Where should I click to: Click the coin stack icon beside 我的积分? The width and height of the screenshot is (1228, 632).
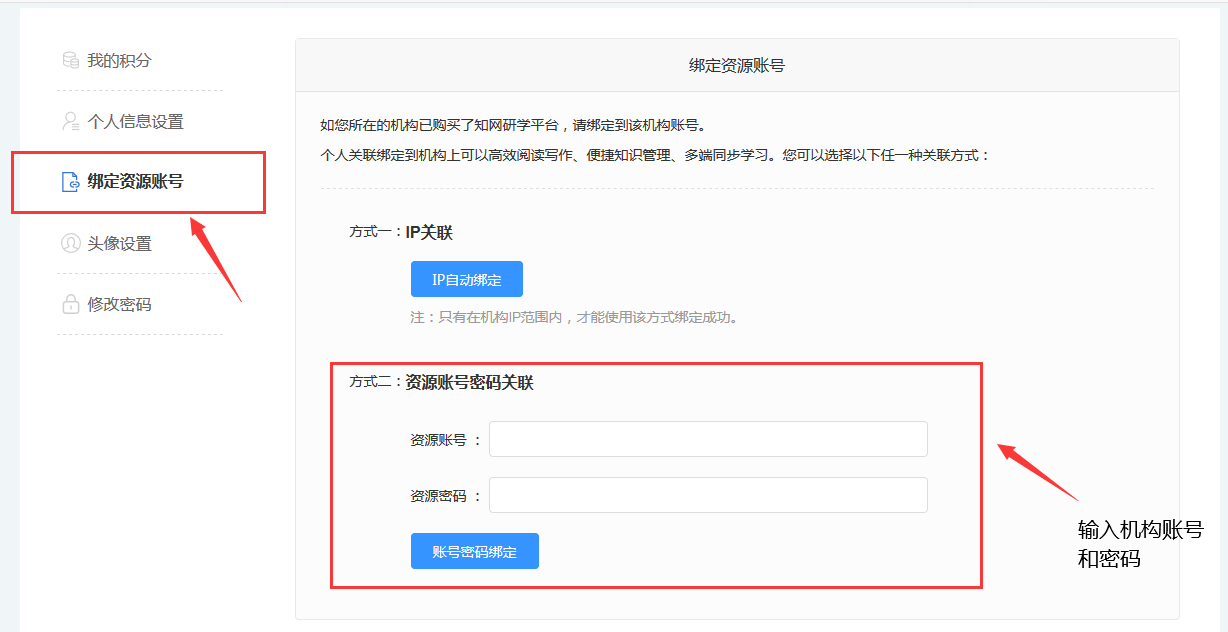pos(70,61)
